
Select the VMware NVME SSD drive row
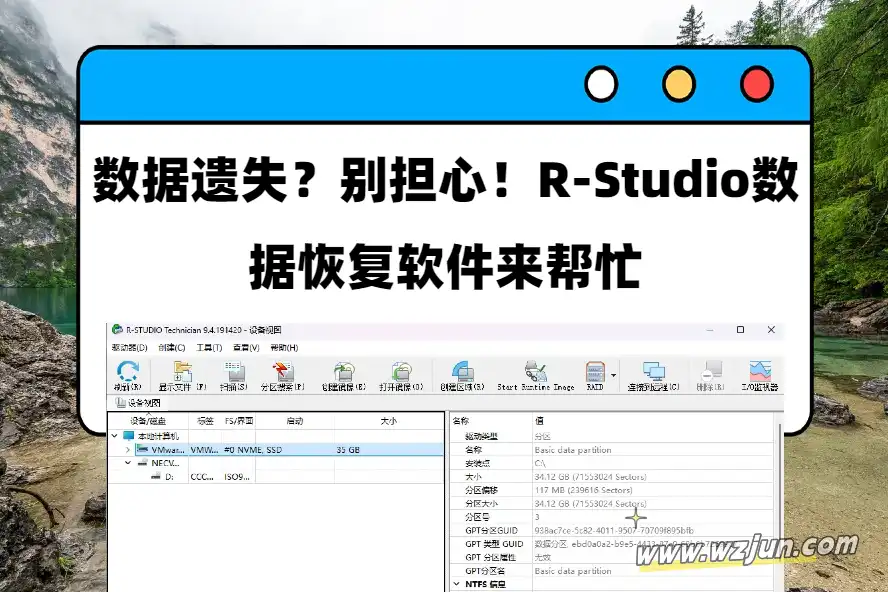(x=289, y=450)
